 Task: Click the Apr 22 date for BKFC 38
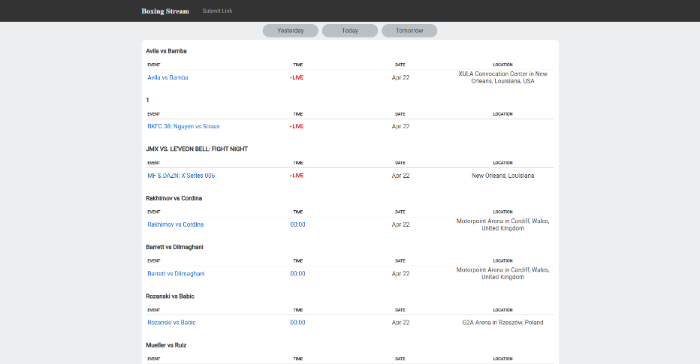400,126
